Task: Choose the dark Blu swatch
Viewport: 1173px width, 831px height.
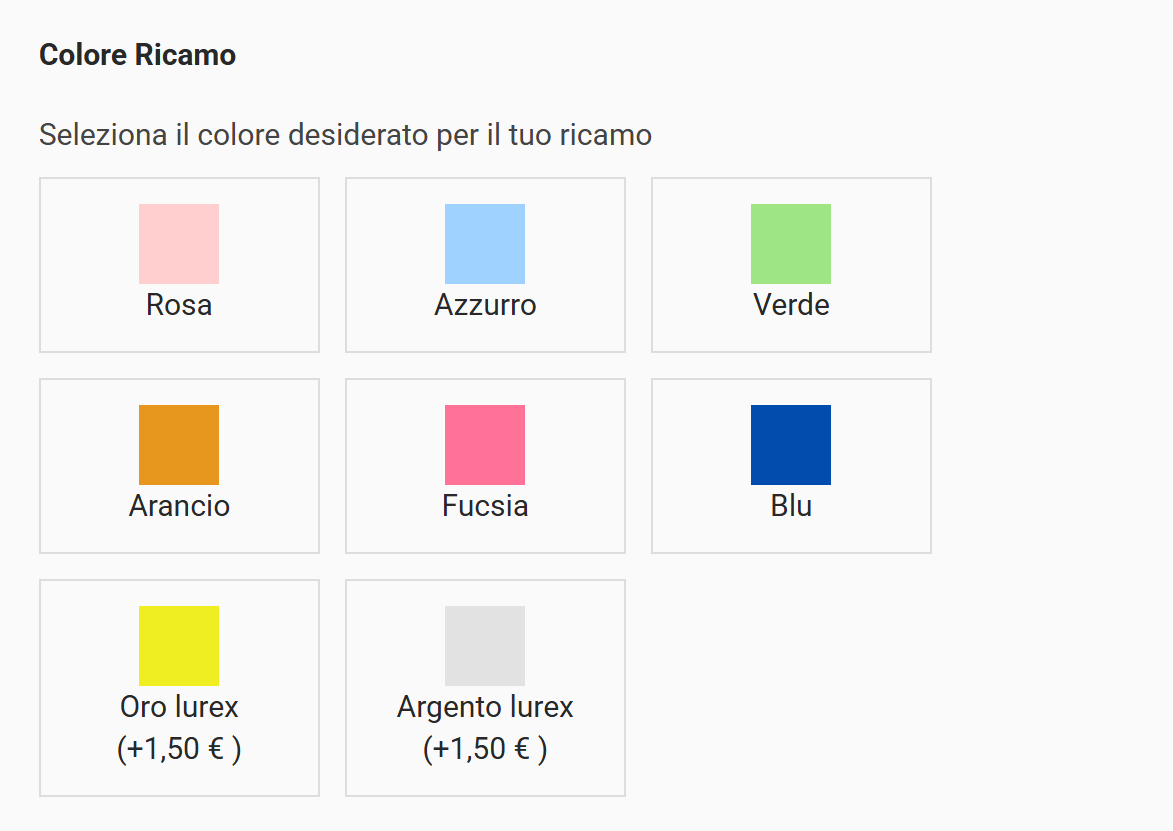Action: [791, 445]
